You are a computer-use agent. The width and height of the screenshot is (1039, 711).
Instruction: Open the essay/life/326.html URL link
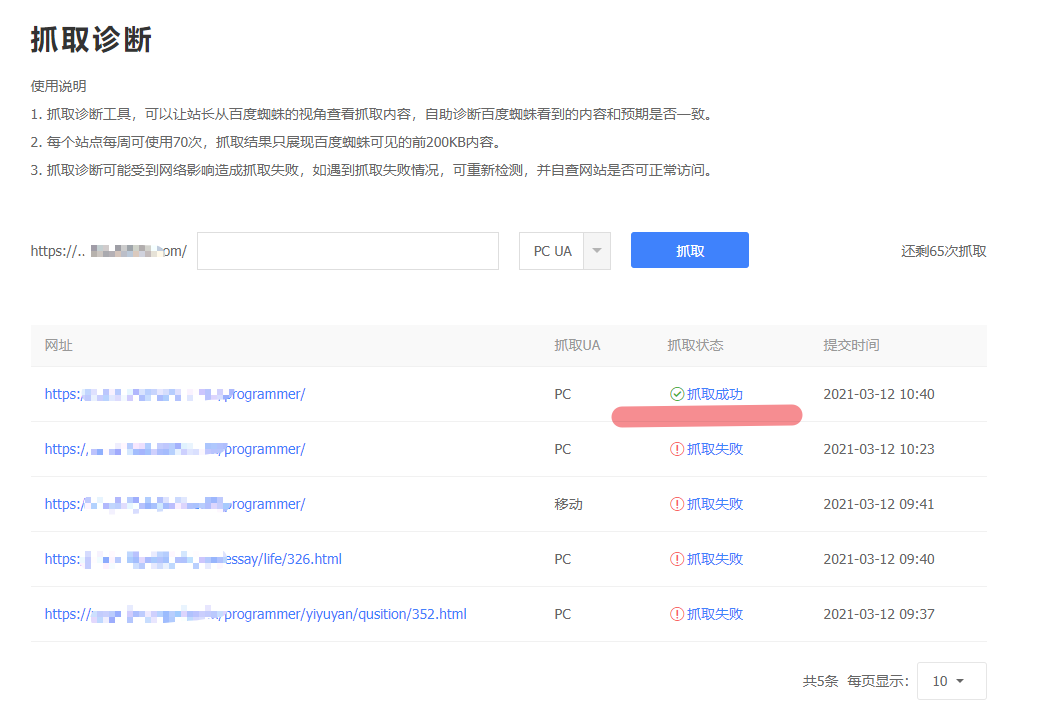[x=193, y=559]
